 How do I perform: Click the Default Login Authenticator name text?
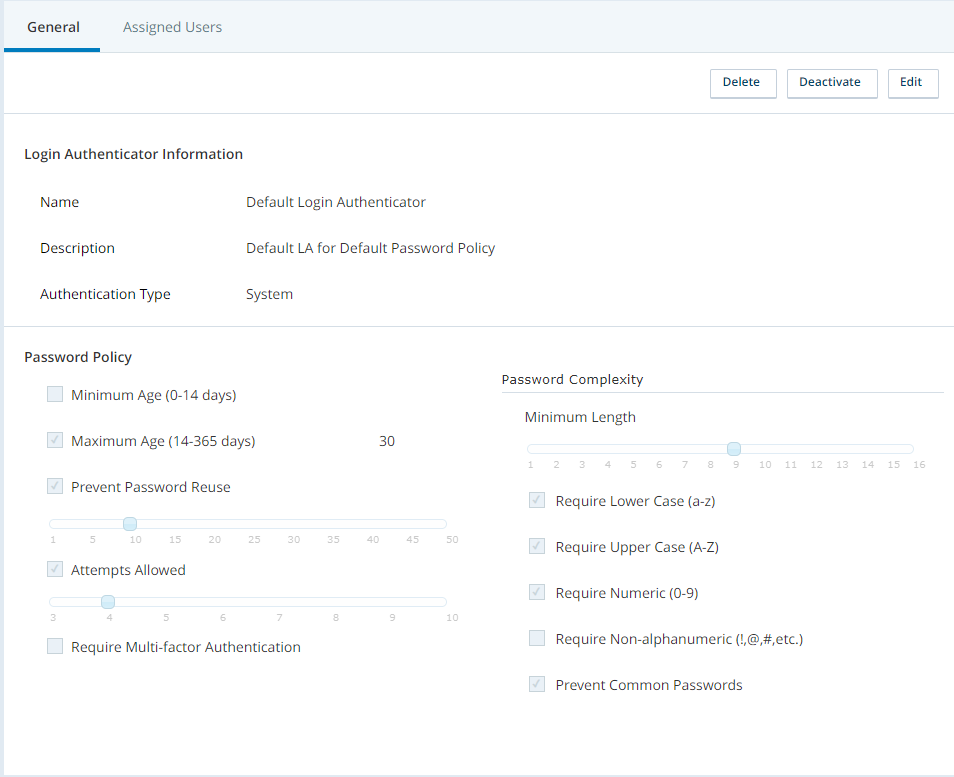point(336,203)
